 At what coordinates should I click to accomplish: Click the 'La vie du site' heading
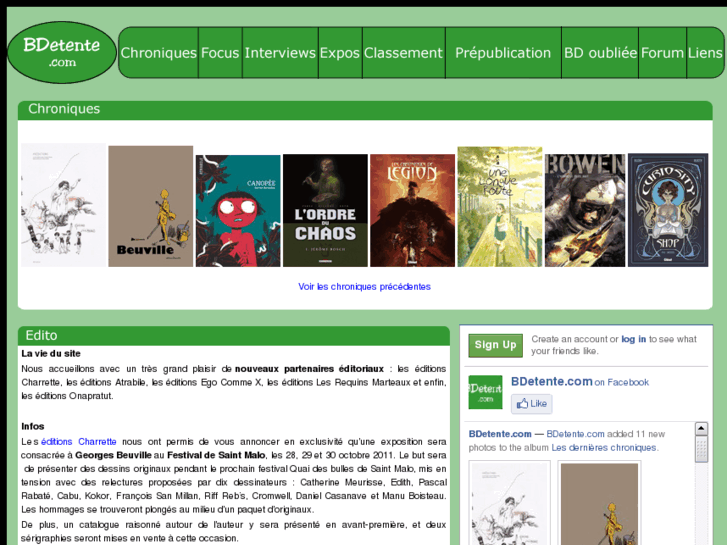51,353
